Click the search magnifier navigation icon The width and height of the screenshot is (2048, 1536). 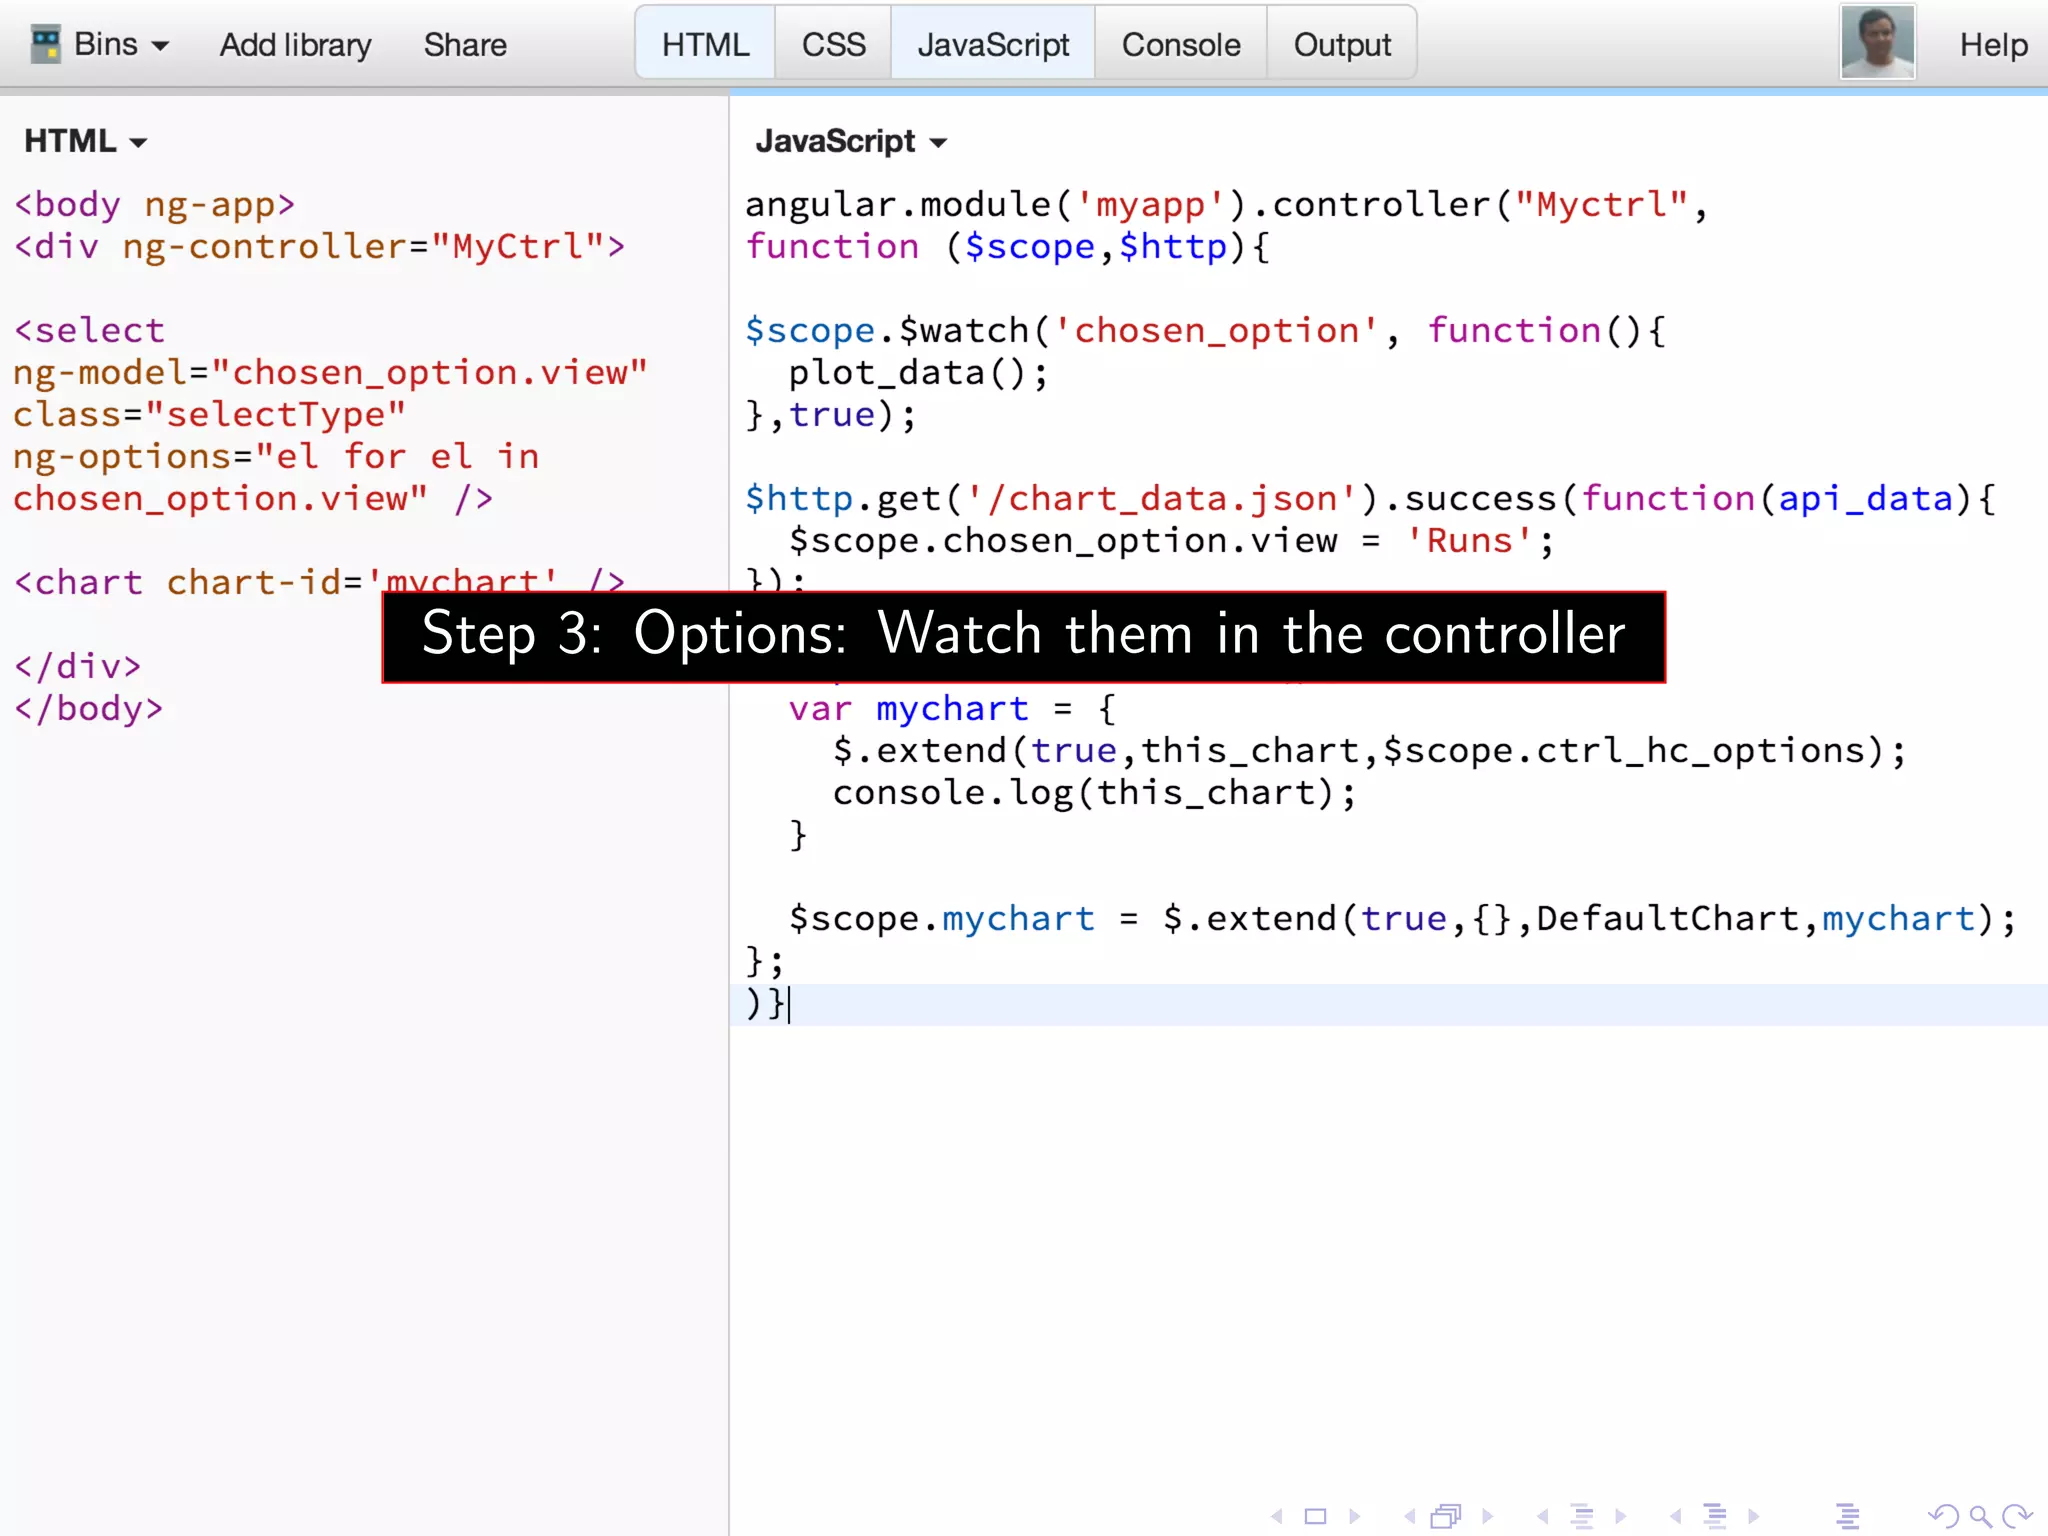[1980, 1516]
